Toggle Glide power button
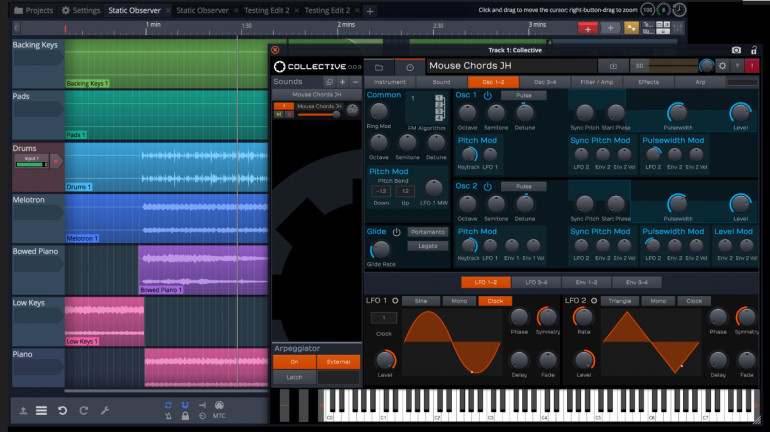The height and width of the screenshot is (432, 770). click(396, 232)
